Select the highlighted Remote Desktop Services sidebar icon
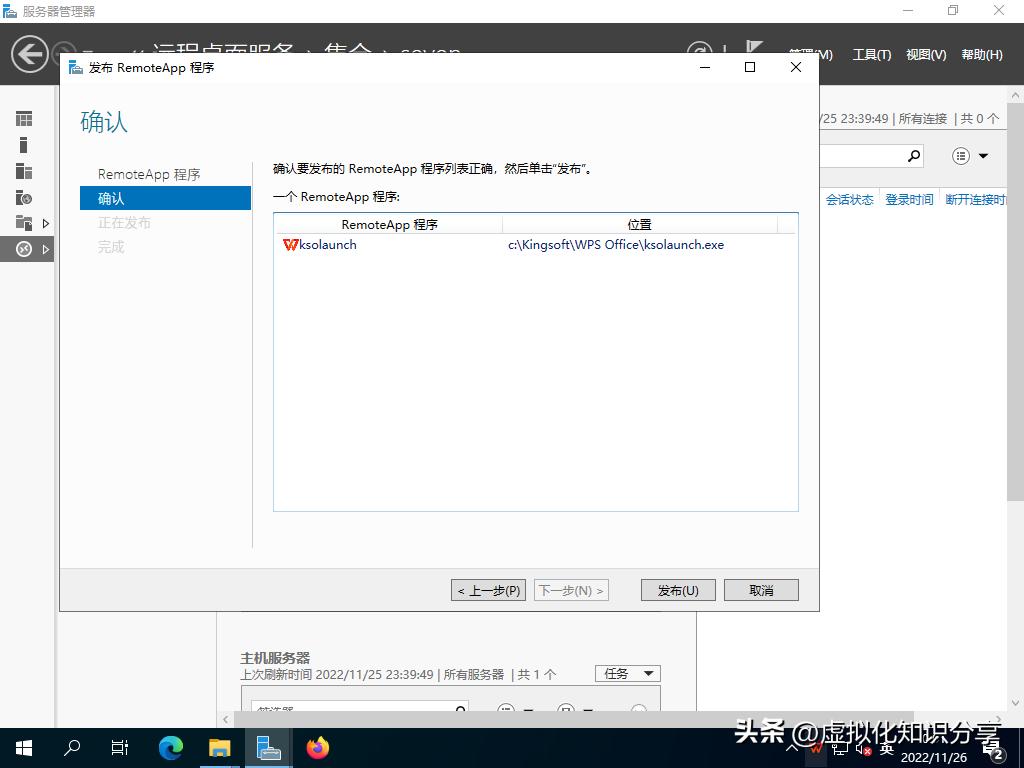1024x768 pixels. [x=23, y=249]
